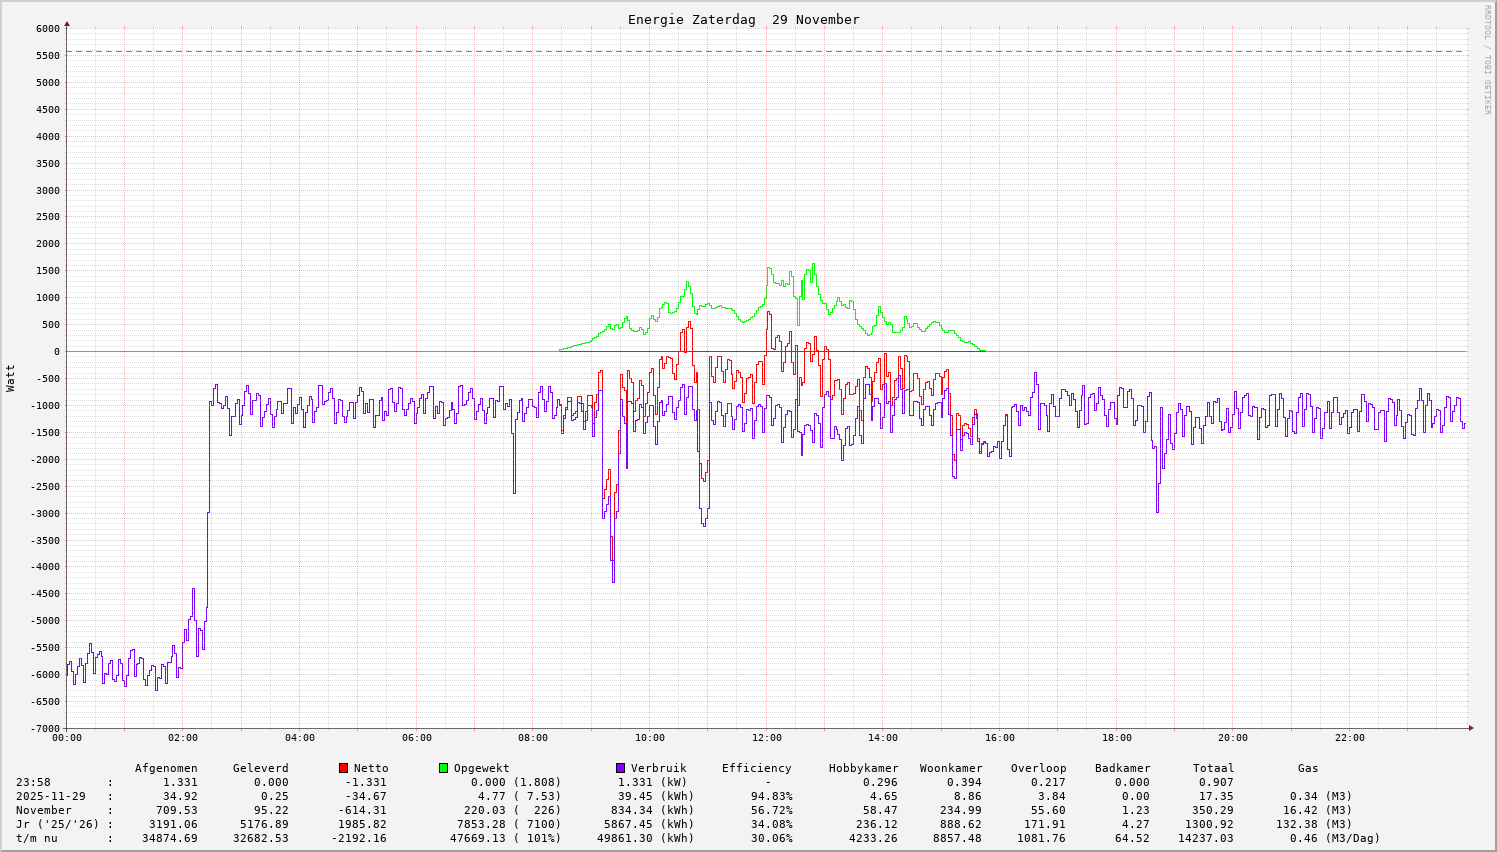Click the vertical 'Watt' axis label
Image resolution: width=1497 pixels, height=852 pixels.
coord(11,378)
